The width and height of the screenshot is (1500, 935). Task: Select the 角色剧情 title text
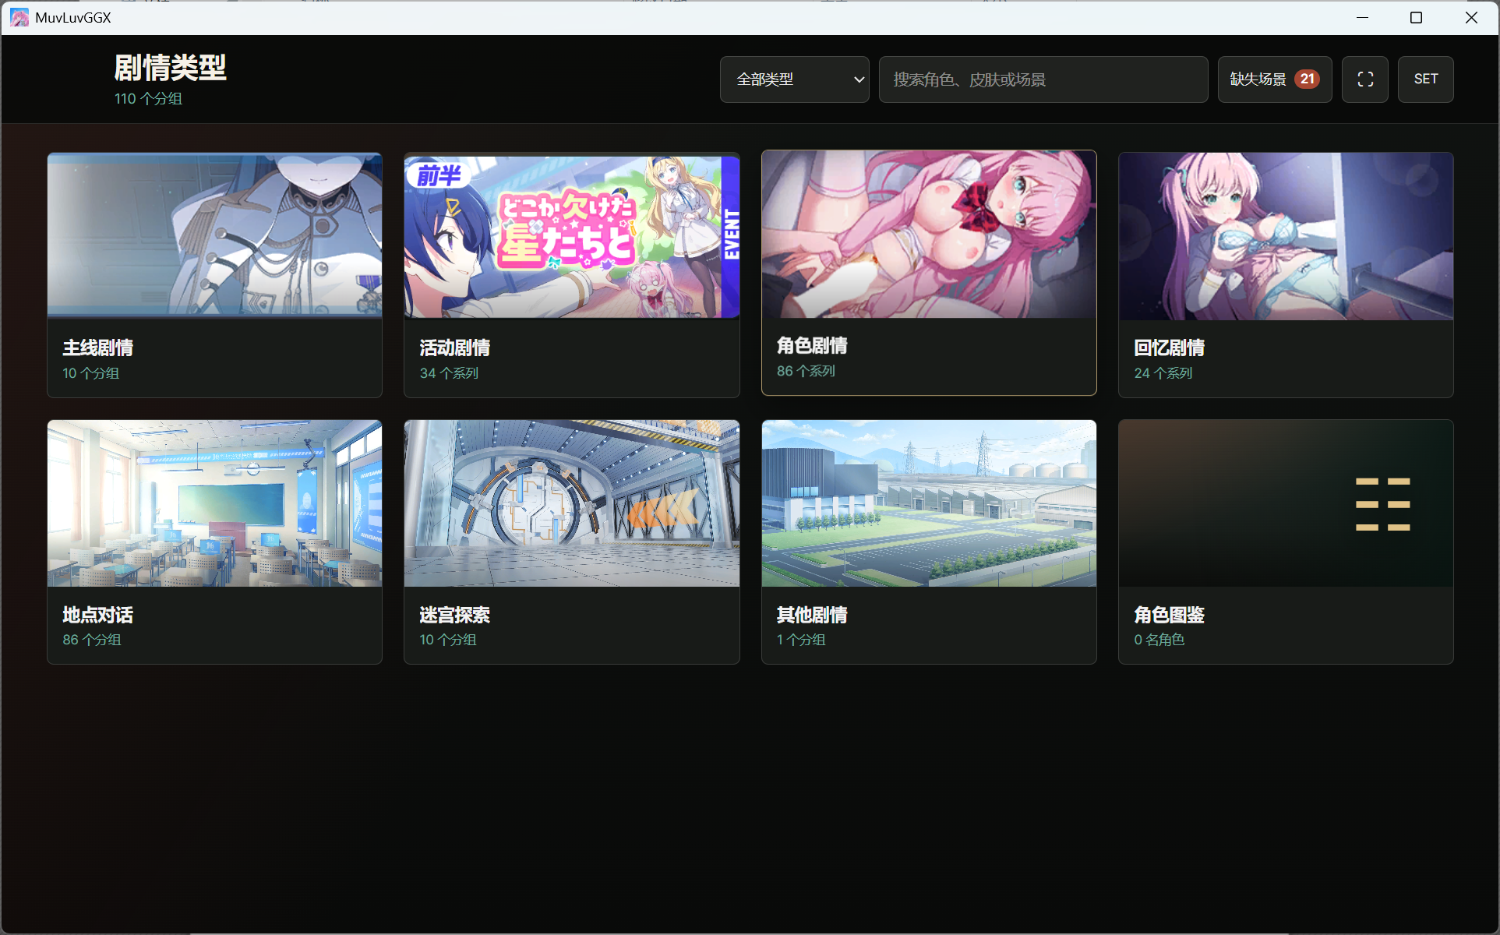812,346
